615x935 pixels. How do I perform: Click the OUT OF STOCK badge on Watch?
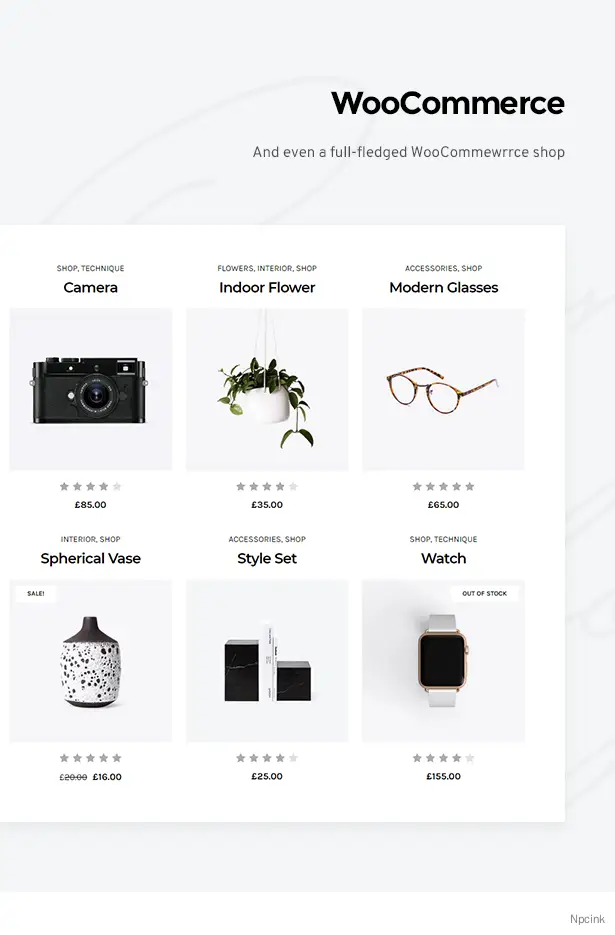pyautogui.click(x=484, y=594)
